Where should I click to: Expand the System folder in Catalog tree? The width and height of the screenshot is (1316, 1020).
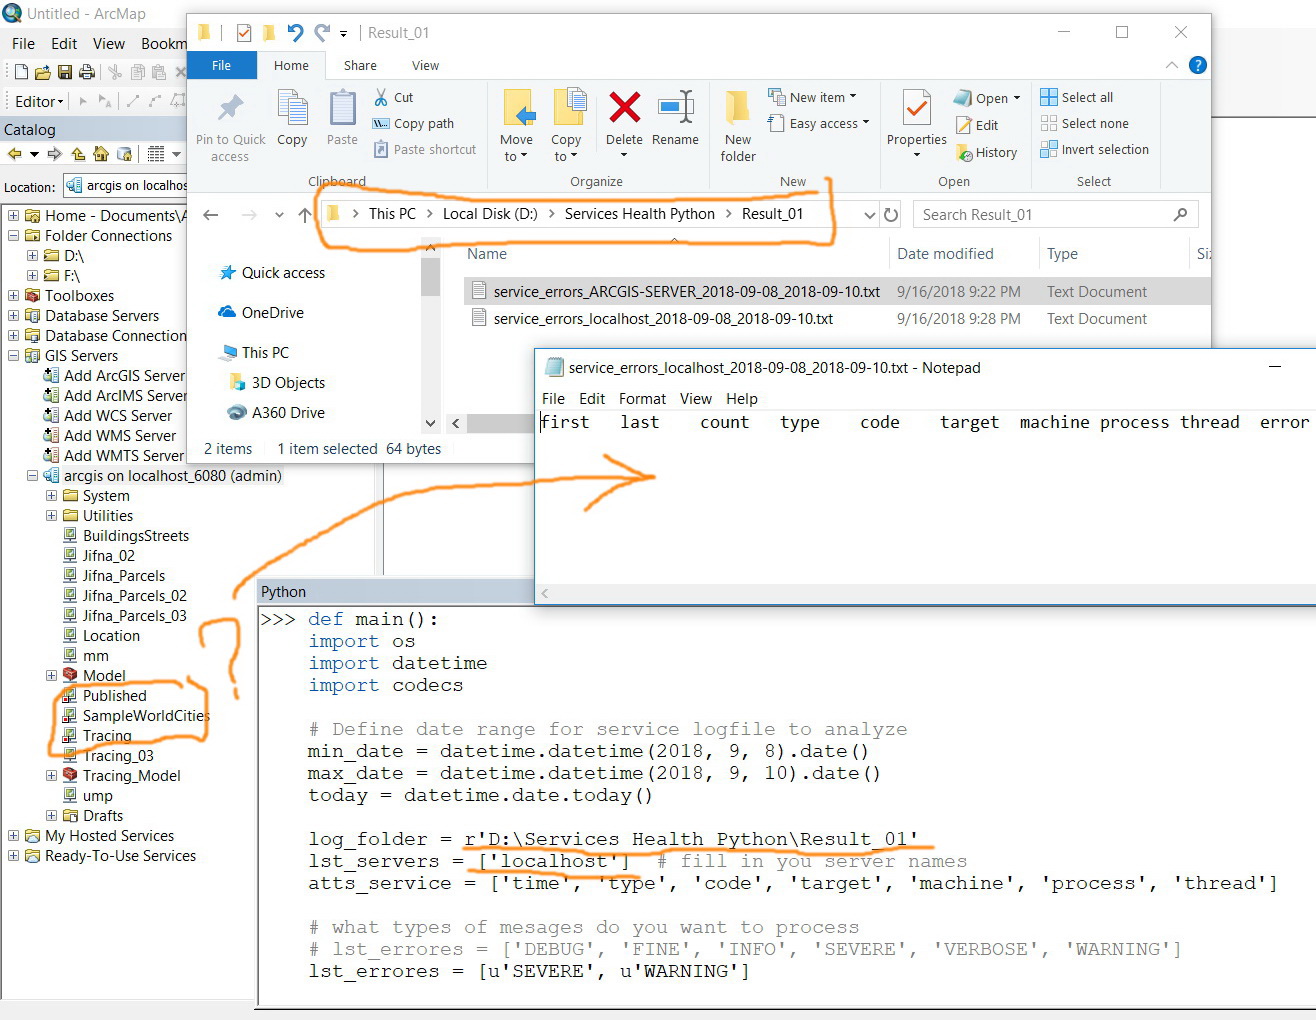tap(51, 496)
